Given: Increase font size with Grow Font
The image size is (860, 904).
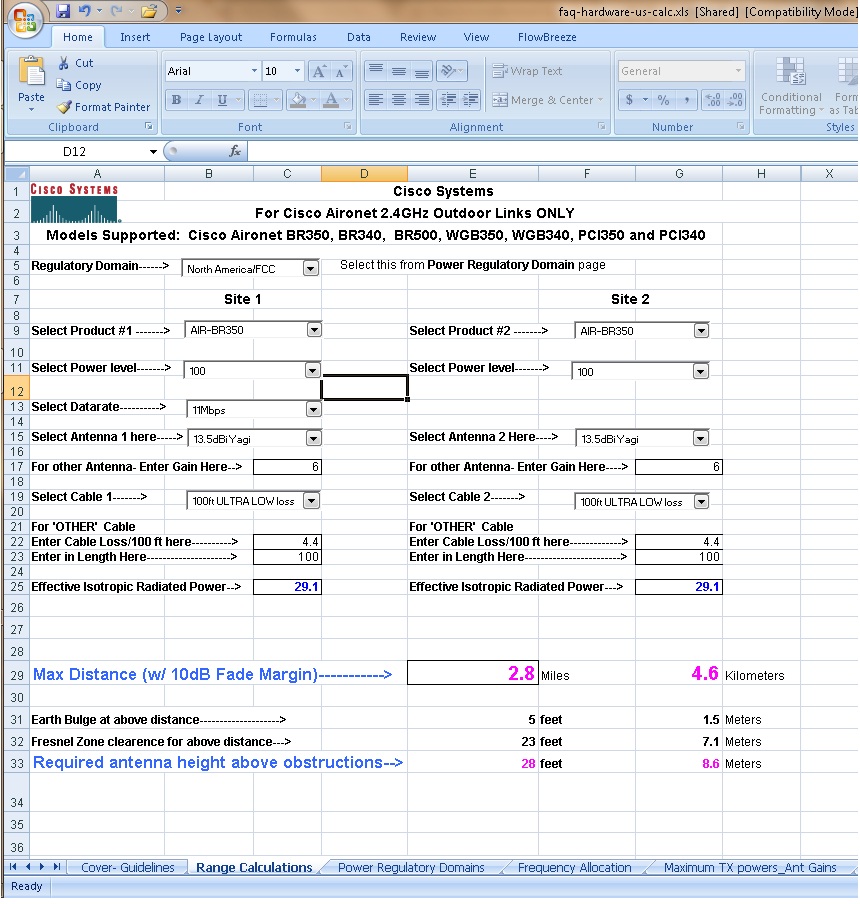Looking at the screenshot, I should [319, 71].
